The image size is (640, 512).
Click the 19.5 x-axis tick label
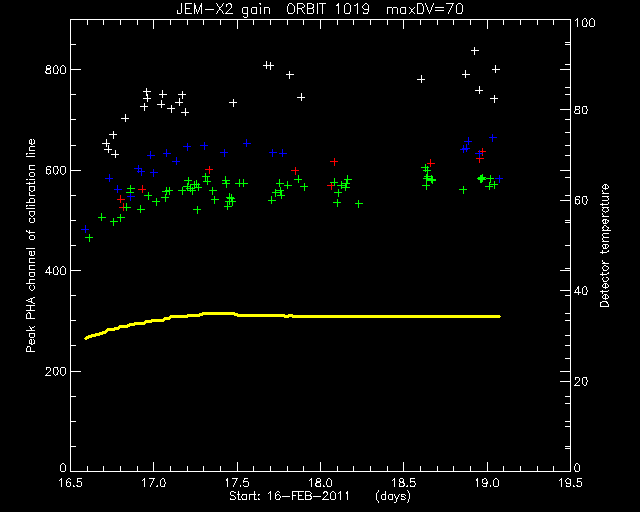tap(570, 483)
